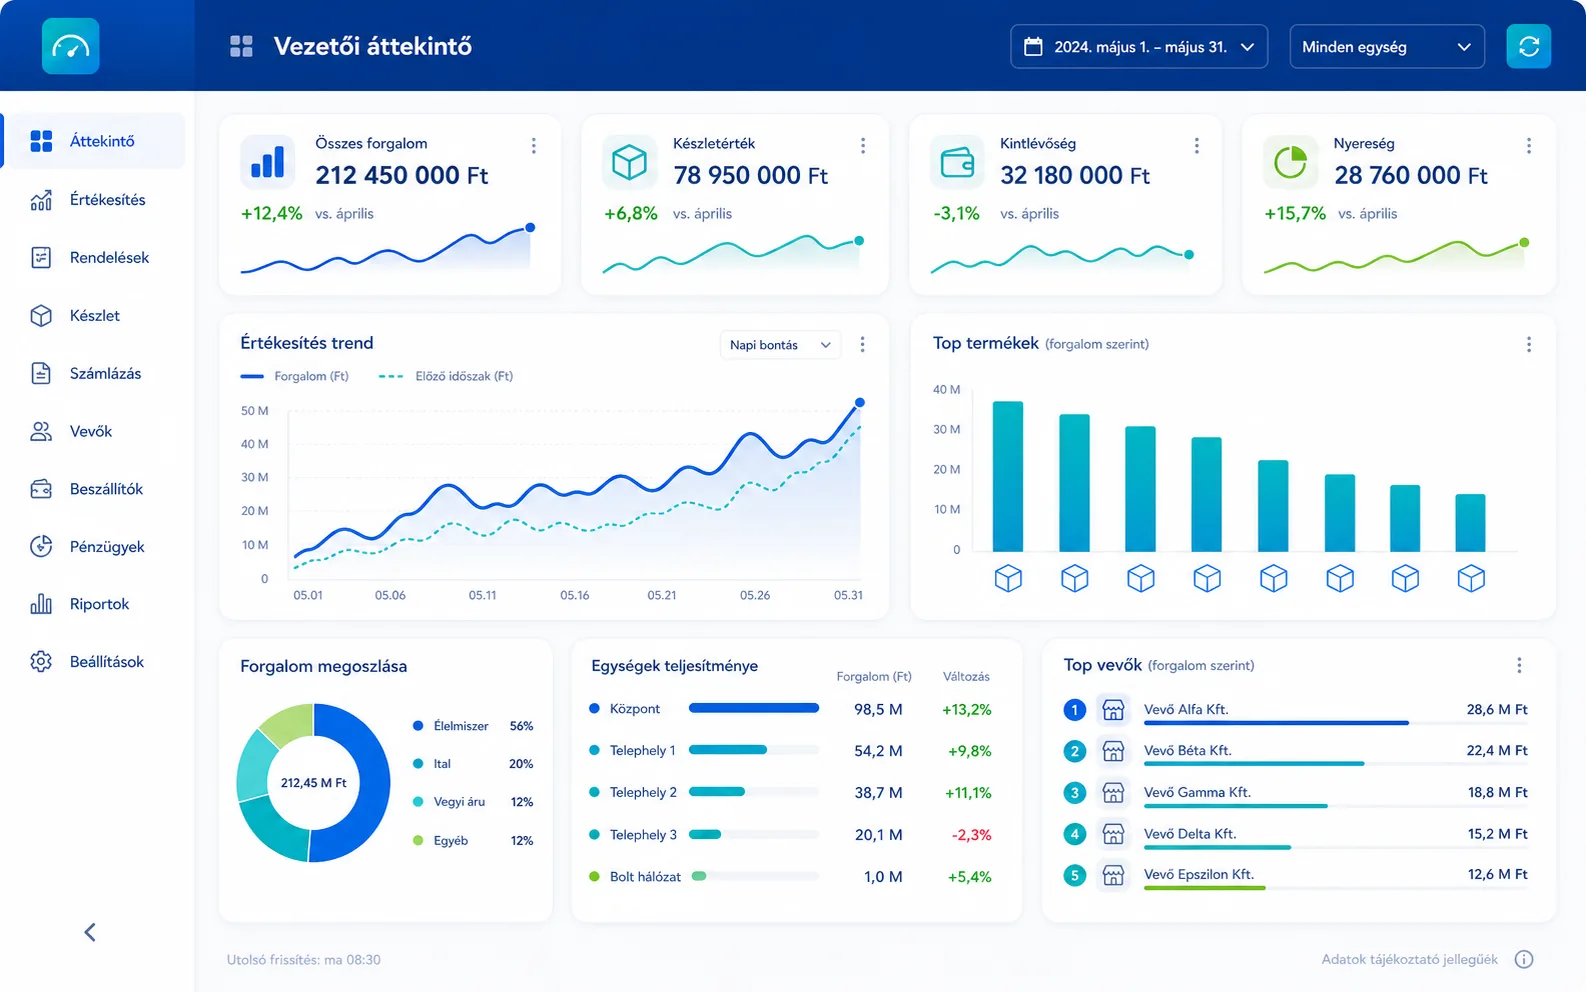The width and height of the screenshot is (1586, 992).
Task: Open the Nyereség card options menu
Action: click(x=1528, y=146)
